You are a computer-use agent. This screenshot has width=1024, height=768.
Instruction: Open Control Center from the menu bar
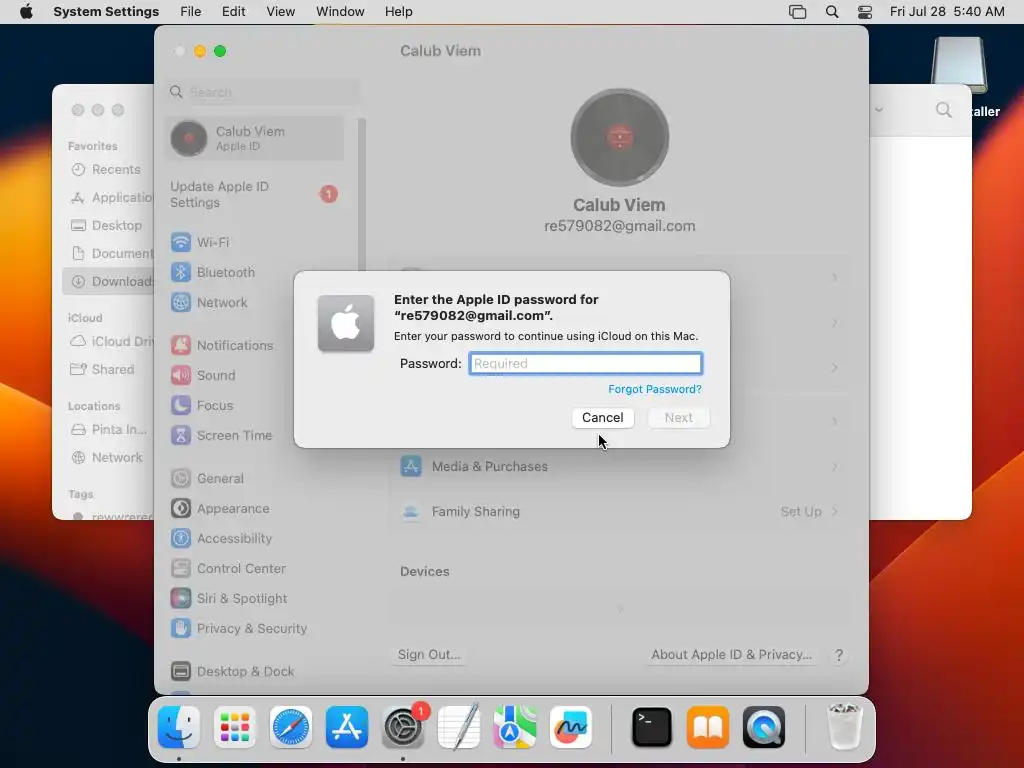865,12
